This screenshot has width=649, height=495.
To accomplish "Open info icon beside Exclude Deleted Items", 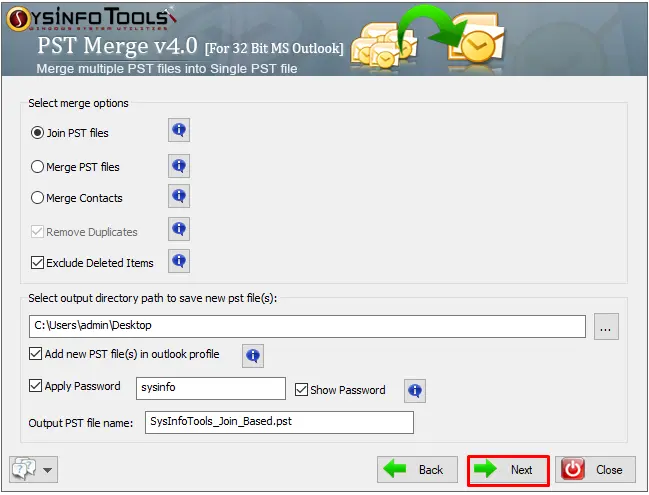I will (179, 261).
